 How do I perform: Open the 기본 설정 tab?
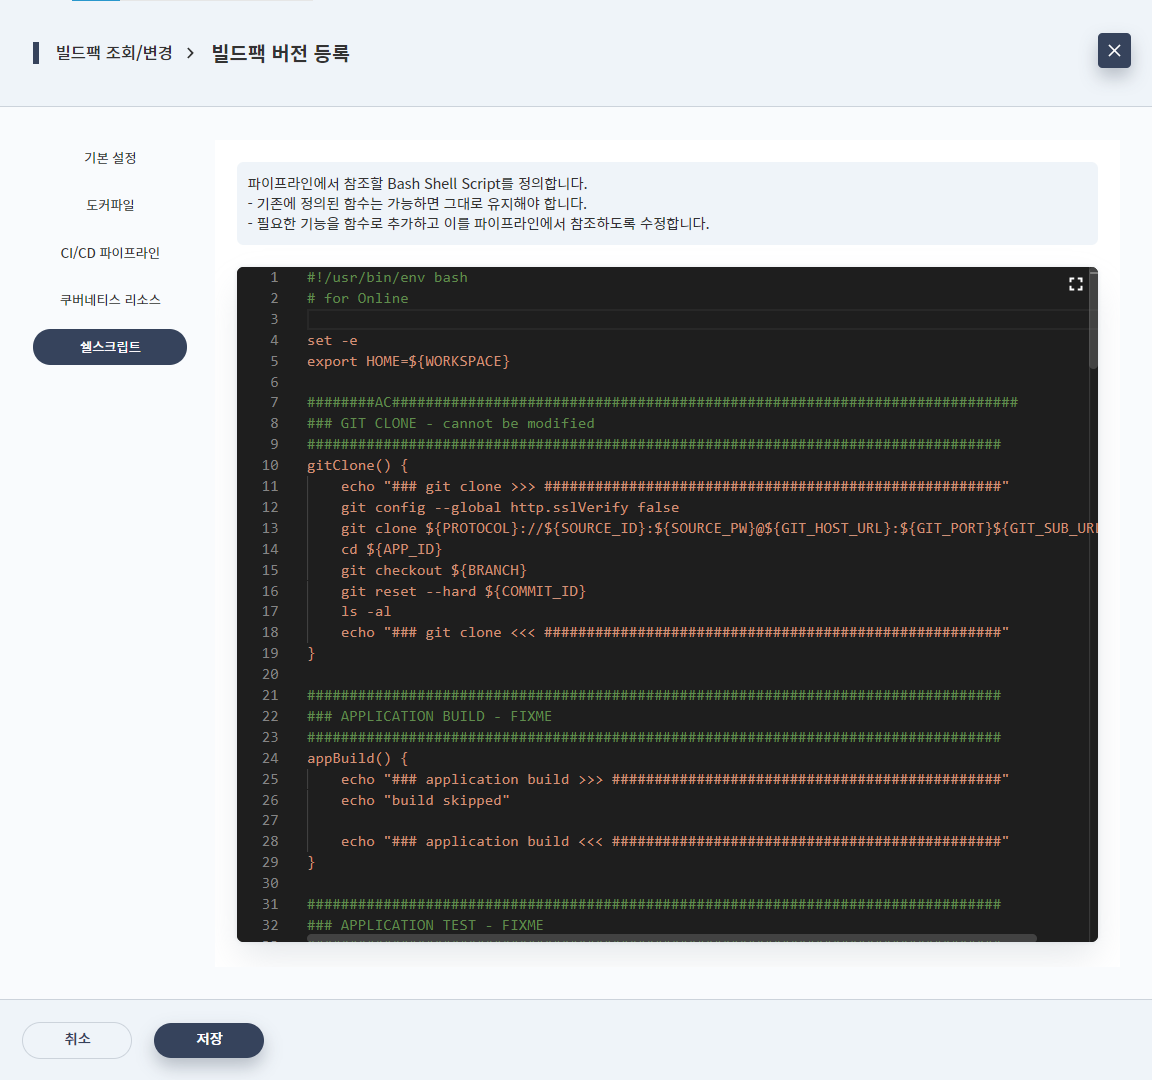(110, 158)
